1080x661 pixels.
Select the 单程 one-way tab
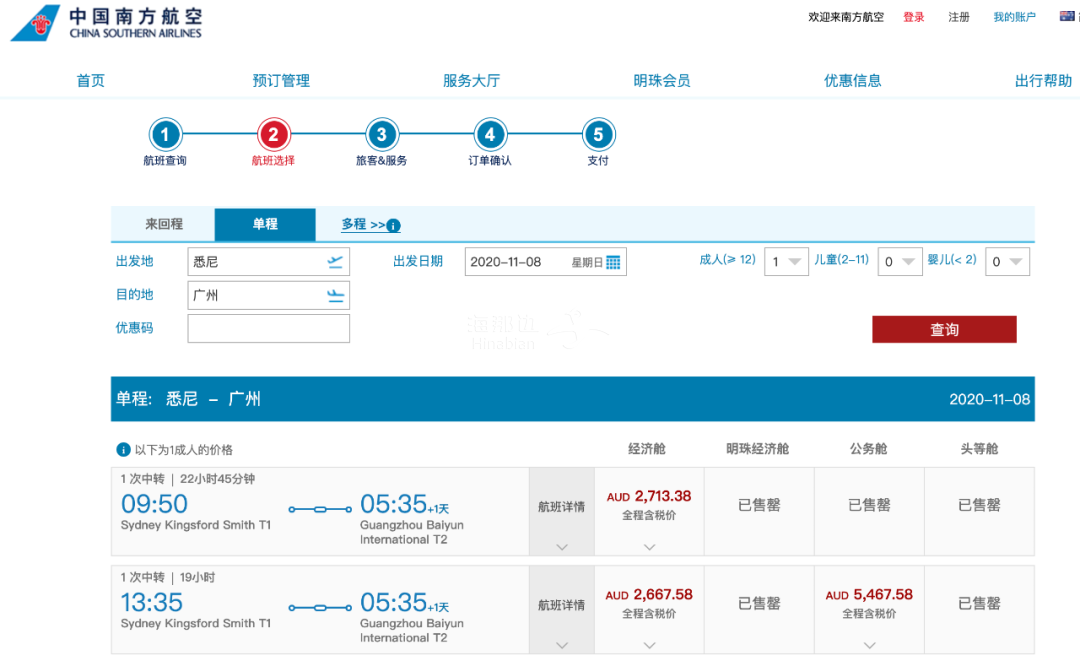(x=265, y=224)
